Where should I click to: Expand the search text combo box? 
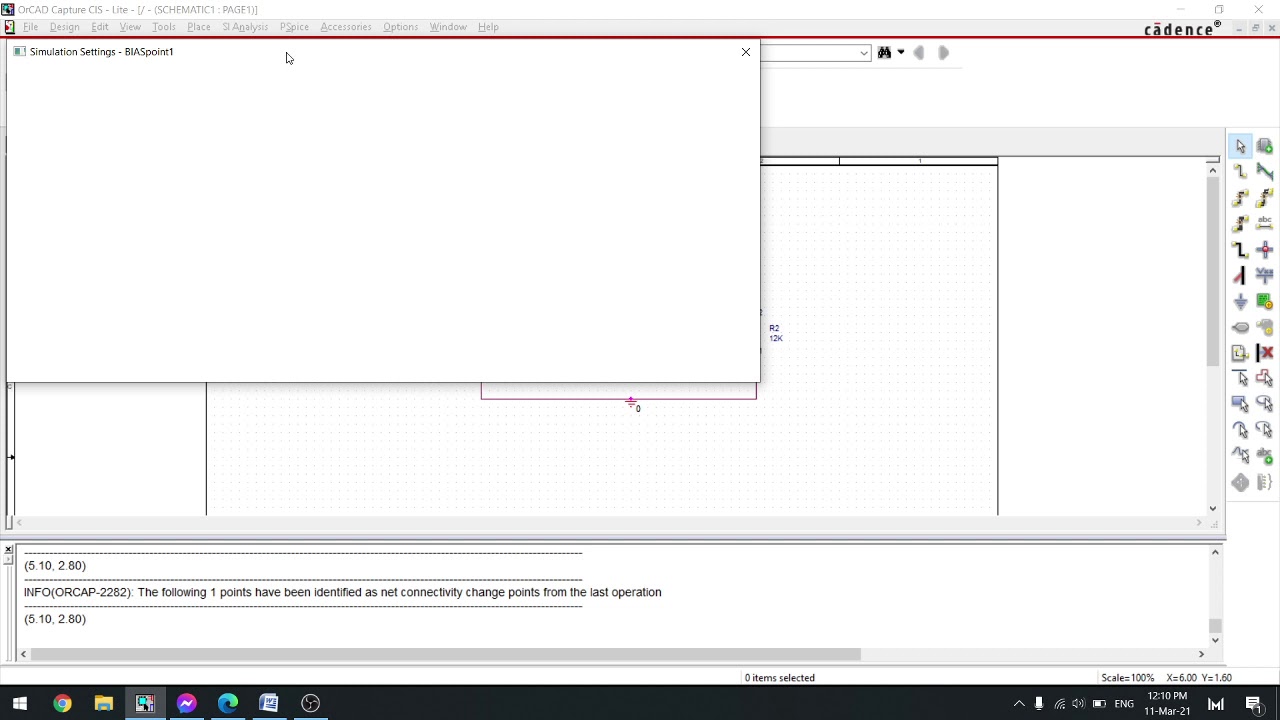[x=864, y=53]
